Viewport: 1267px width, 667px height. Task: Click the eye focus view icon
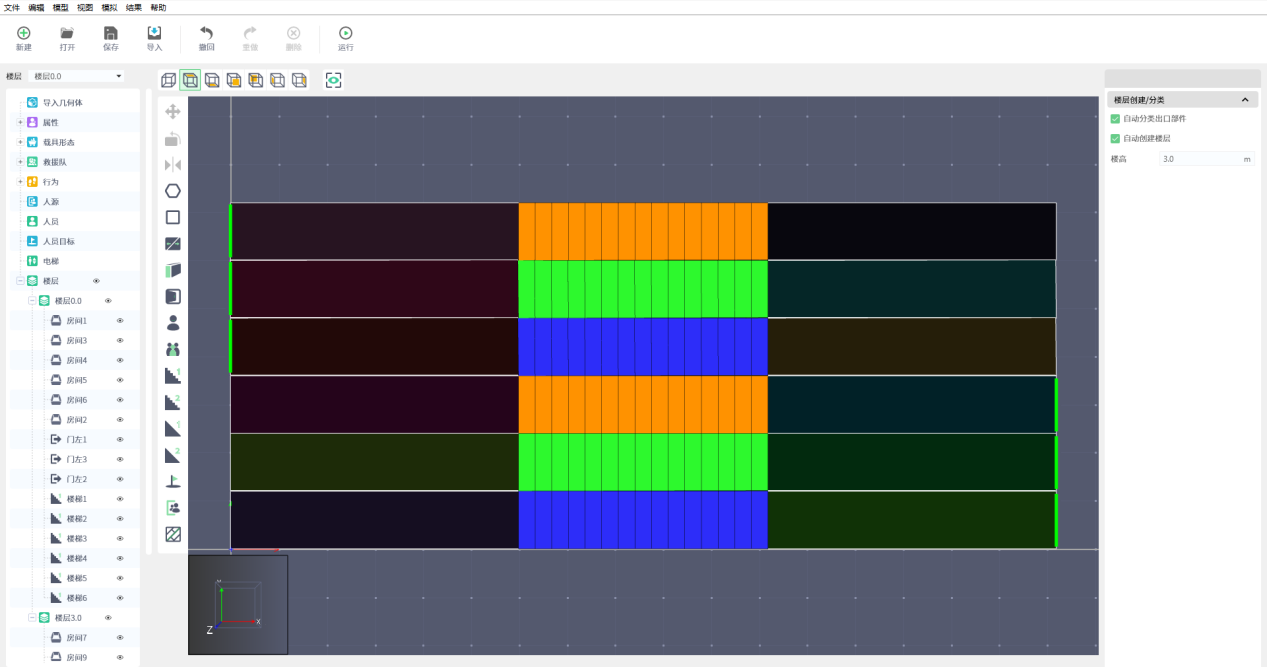[334, 80]
